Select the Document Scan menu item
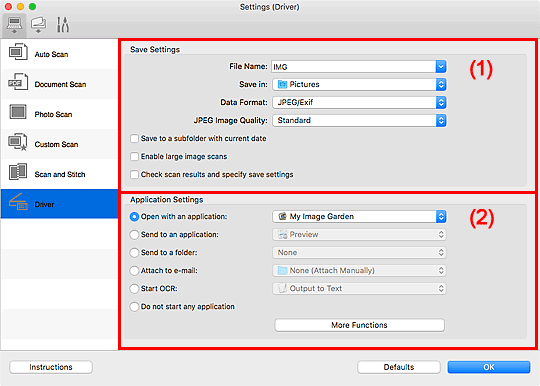The width and height of the screenshot is (540, 386). (59, 84)
